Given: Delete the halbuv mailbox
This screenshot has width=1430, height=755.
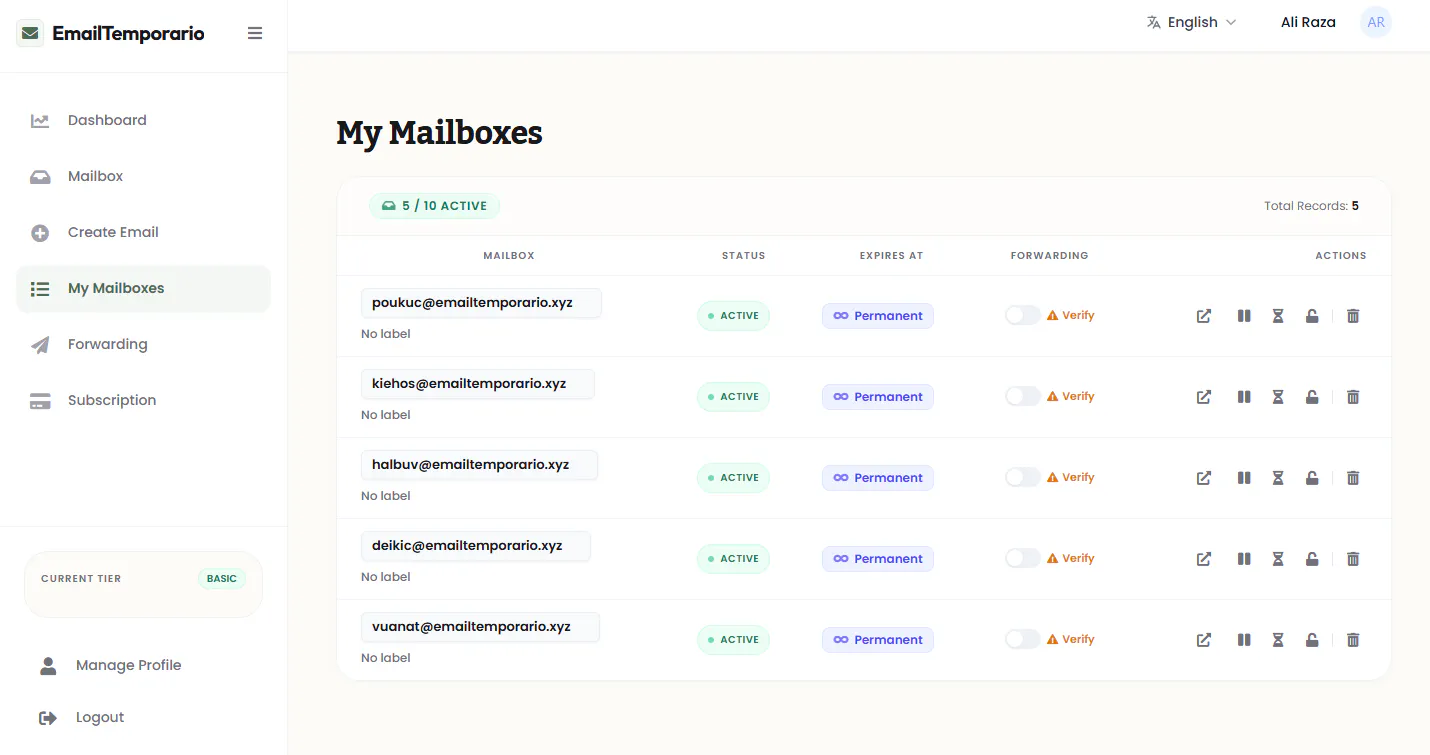Looking at the screenshot, I should tap(1353, 478).
